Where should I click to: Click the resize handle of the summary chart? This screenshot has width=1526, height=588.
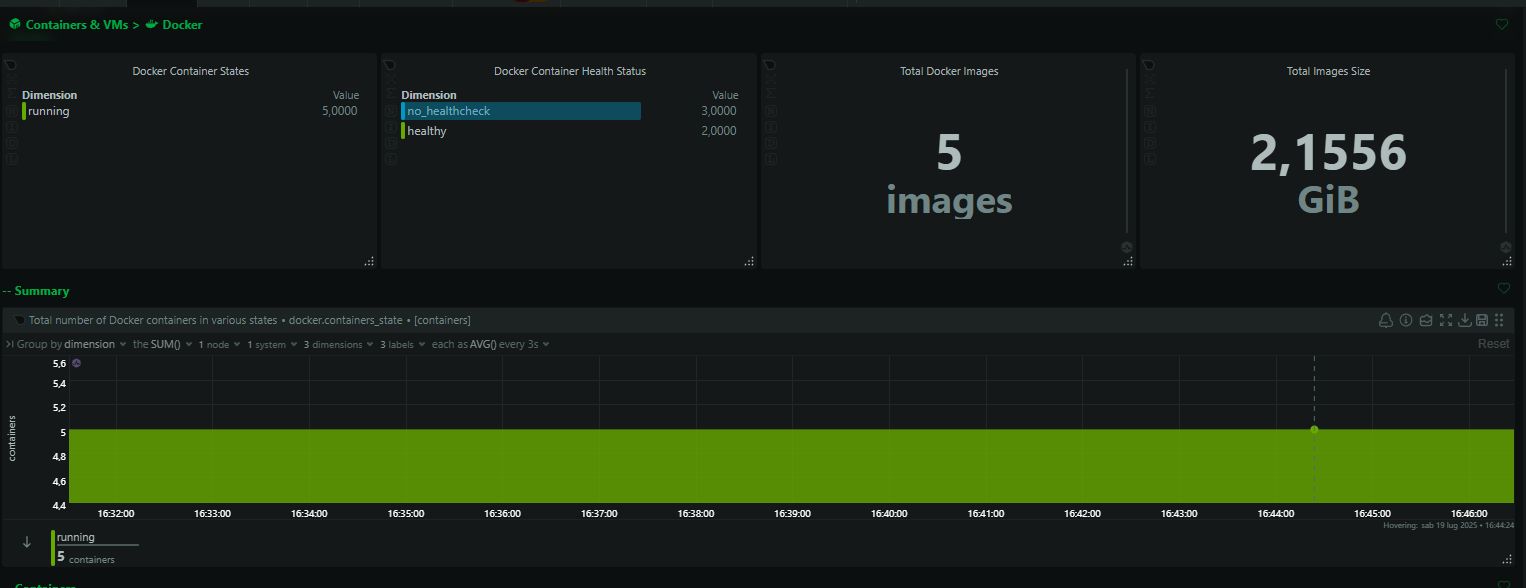1507,559
